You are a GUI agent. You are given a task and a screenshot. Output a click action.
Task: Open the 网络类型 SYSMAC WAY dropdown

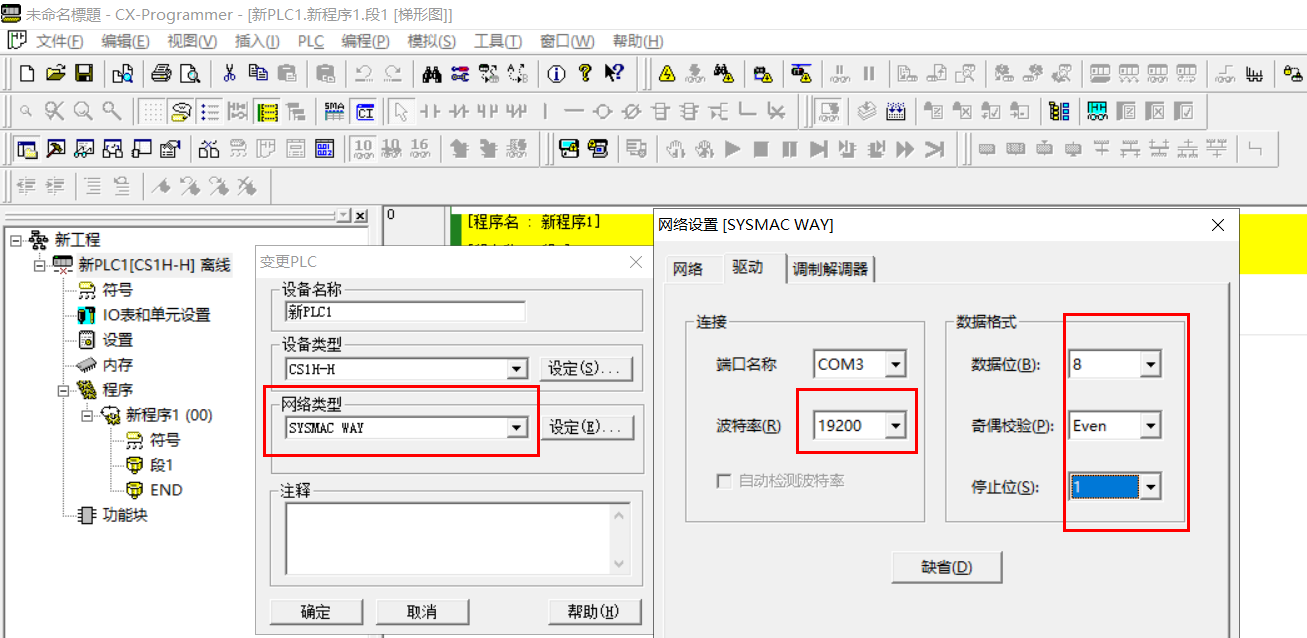coord(516,428)
